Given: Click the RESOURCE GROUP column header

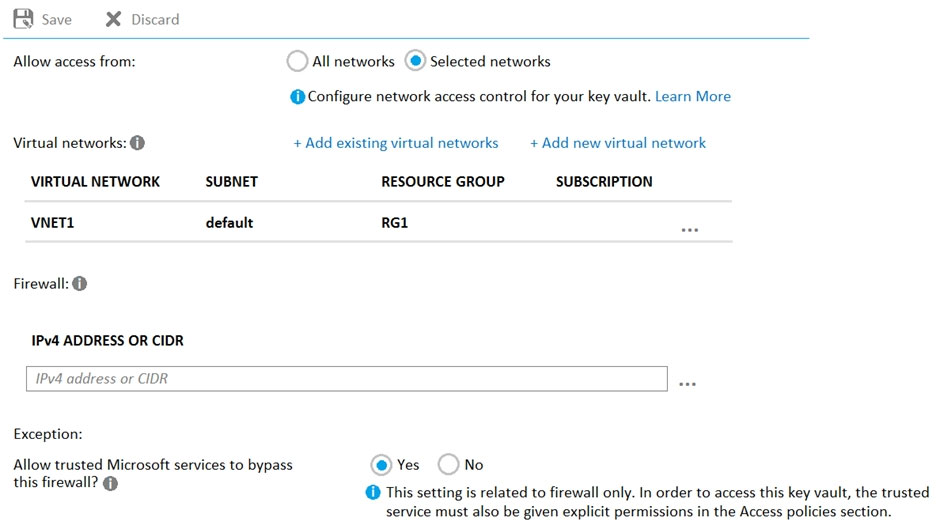Looking at the screenshot, I should tap(443, 182).
